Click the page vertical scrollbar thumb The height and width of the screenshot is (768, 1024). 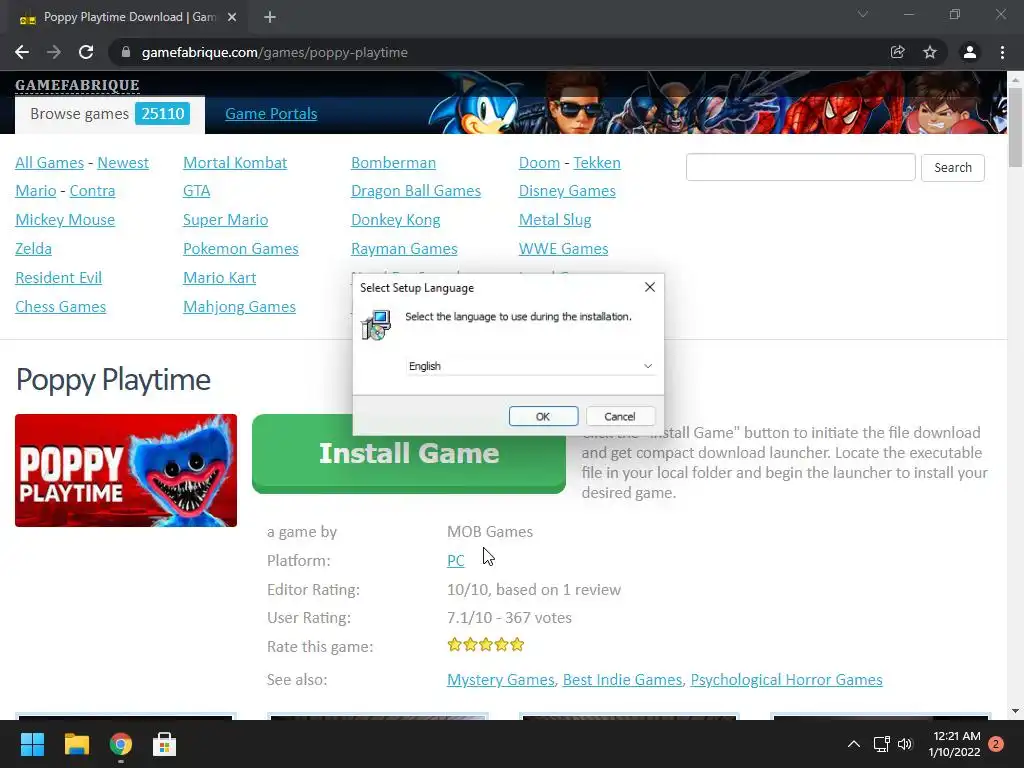pyautogui.click(x=1015, y=126)
